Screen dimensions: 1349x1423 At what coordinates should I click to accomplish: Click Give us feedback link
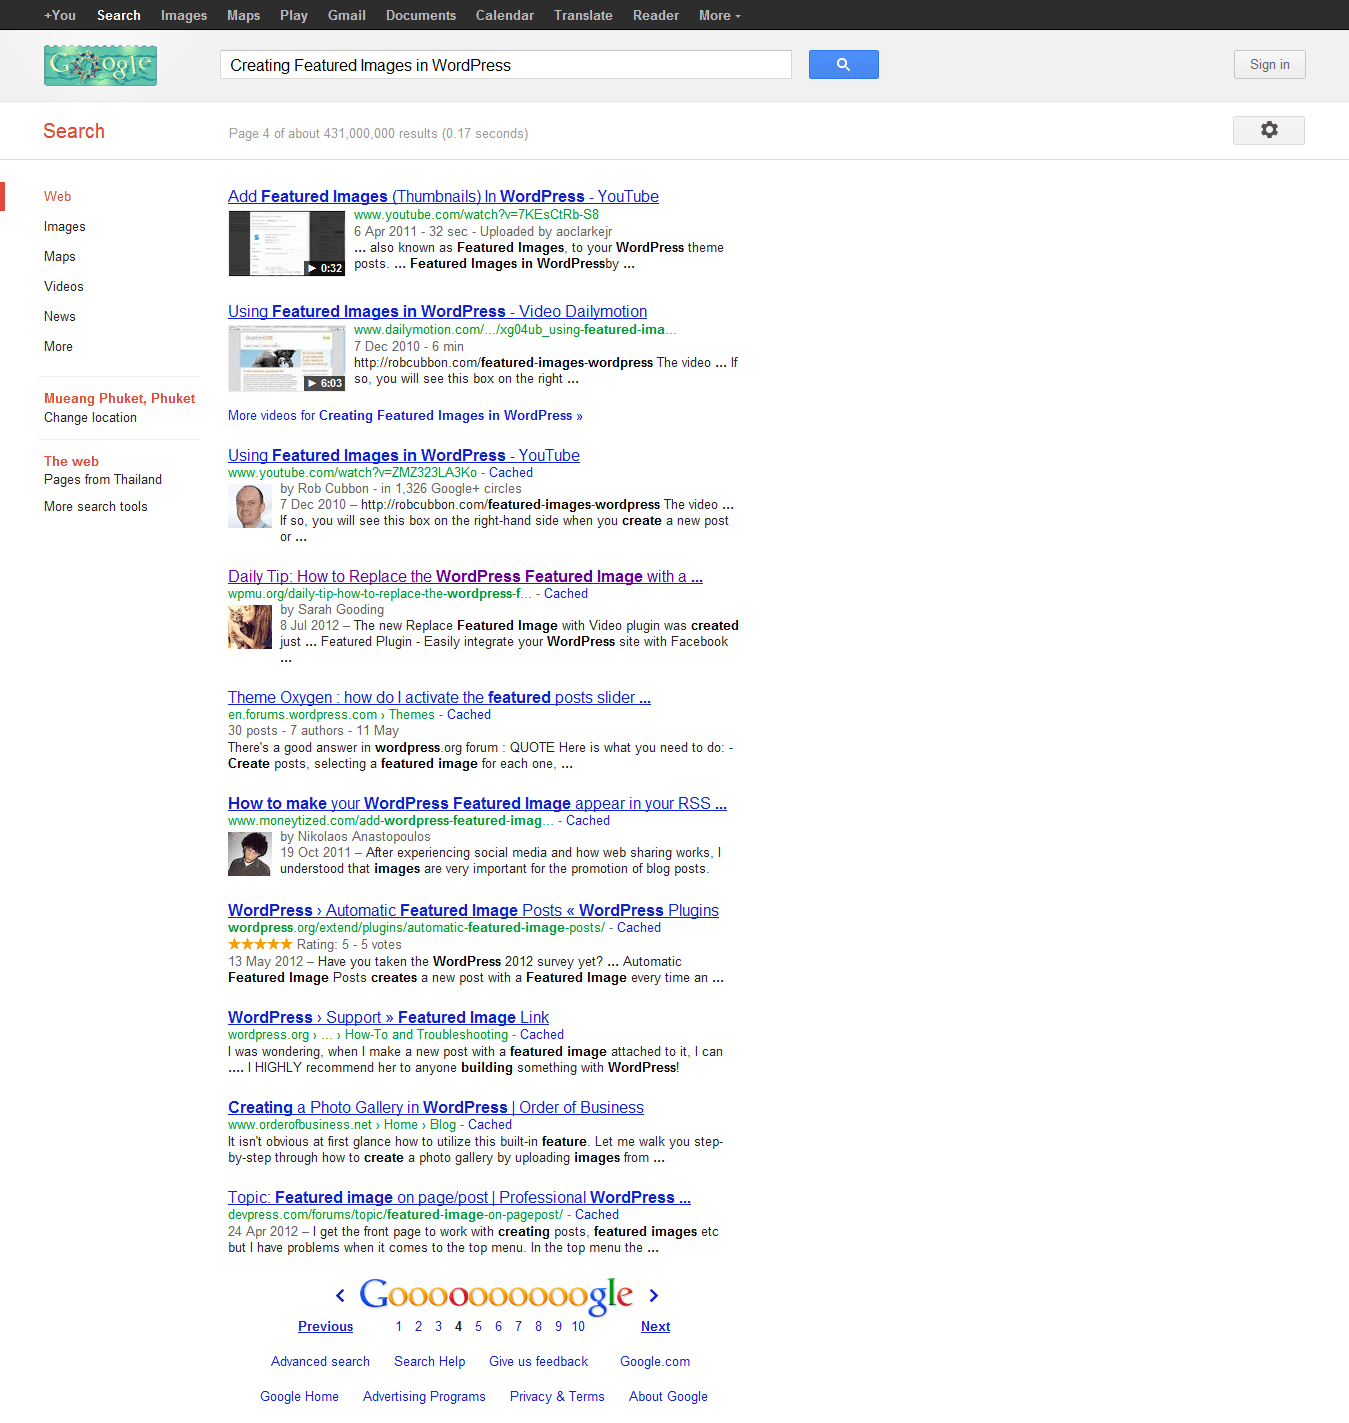pos(539,1361)
